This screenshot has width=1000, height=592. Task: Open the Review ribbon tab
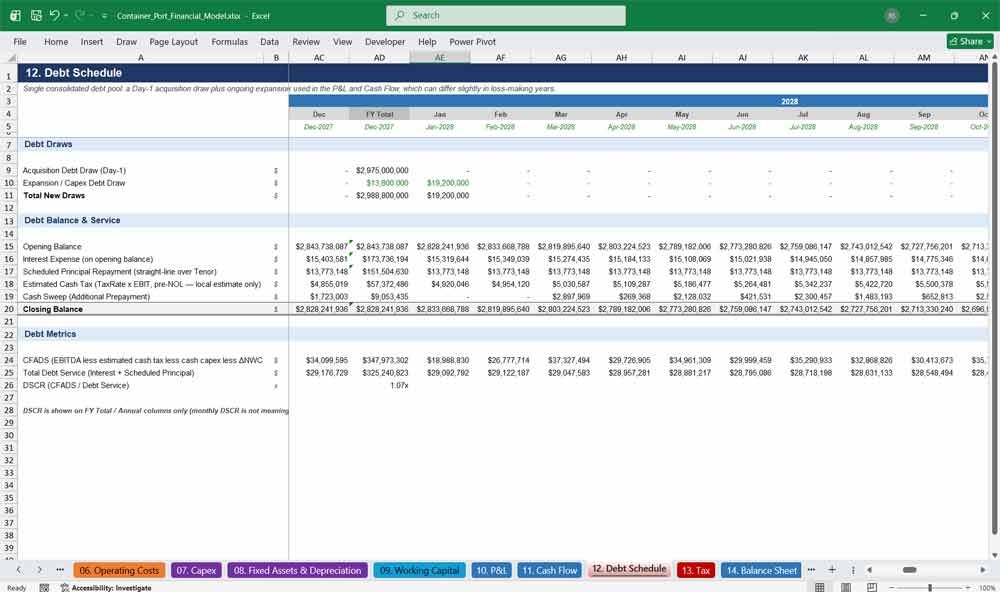pos(306,41)
